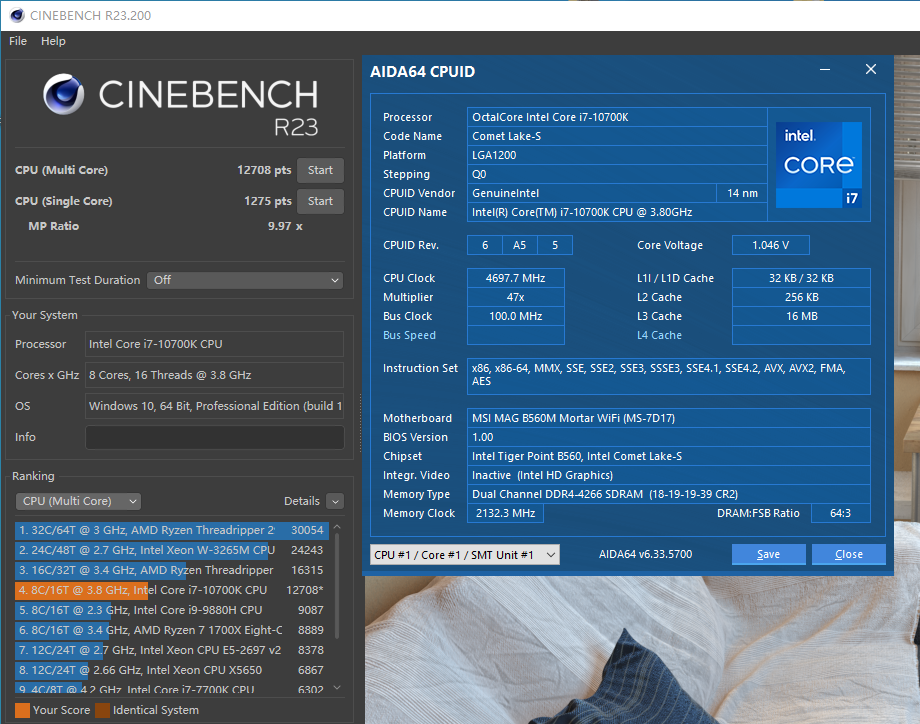Viewport: 920px width, 724px height.
Task: Click the ranking list scroll-up arrow
Action: pos(337,527)
